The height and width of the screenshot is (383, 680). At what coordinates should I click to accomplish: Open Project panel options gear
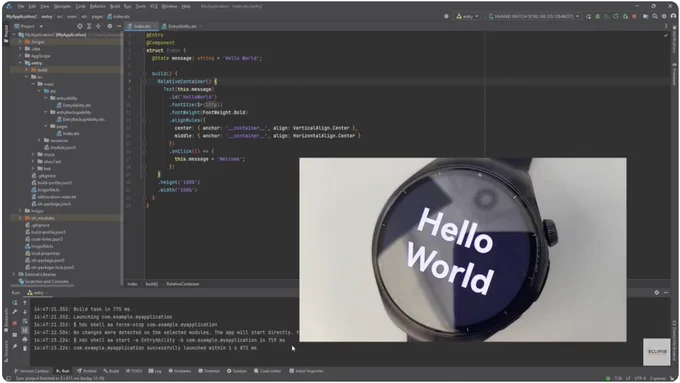click(110, 26)
